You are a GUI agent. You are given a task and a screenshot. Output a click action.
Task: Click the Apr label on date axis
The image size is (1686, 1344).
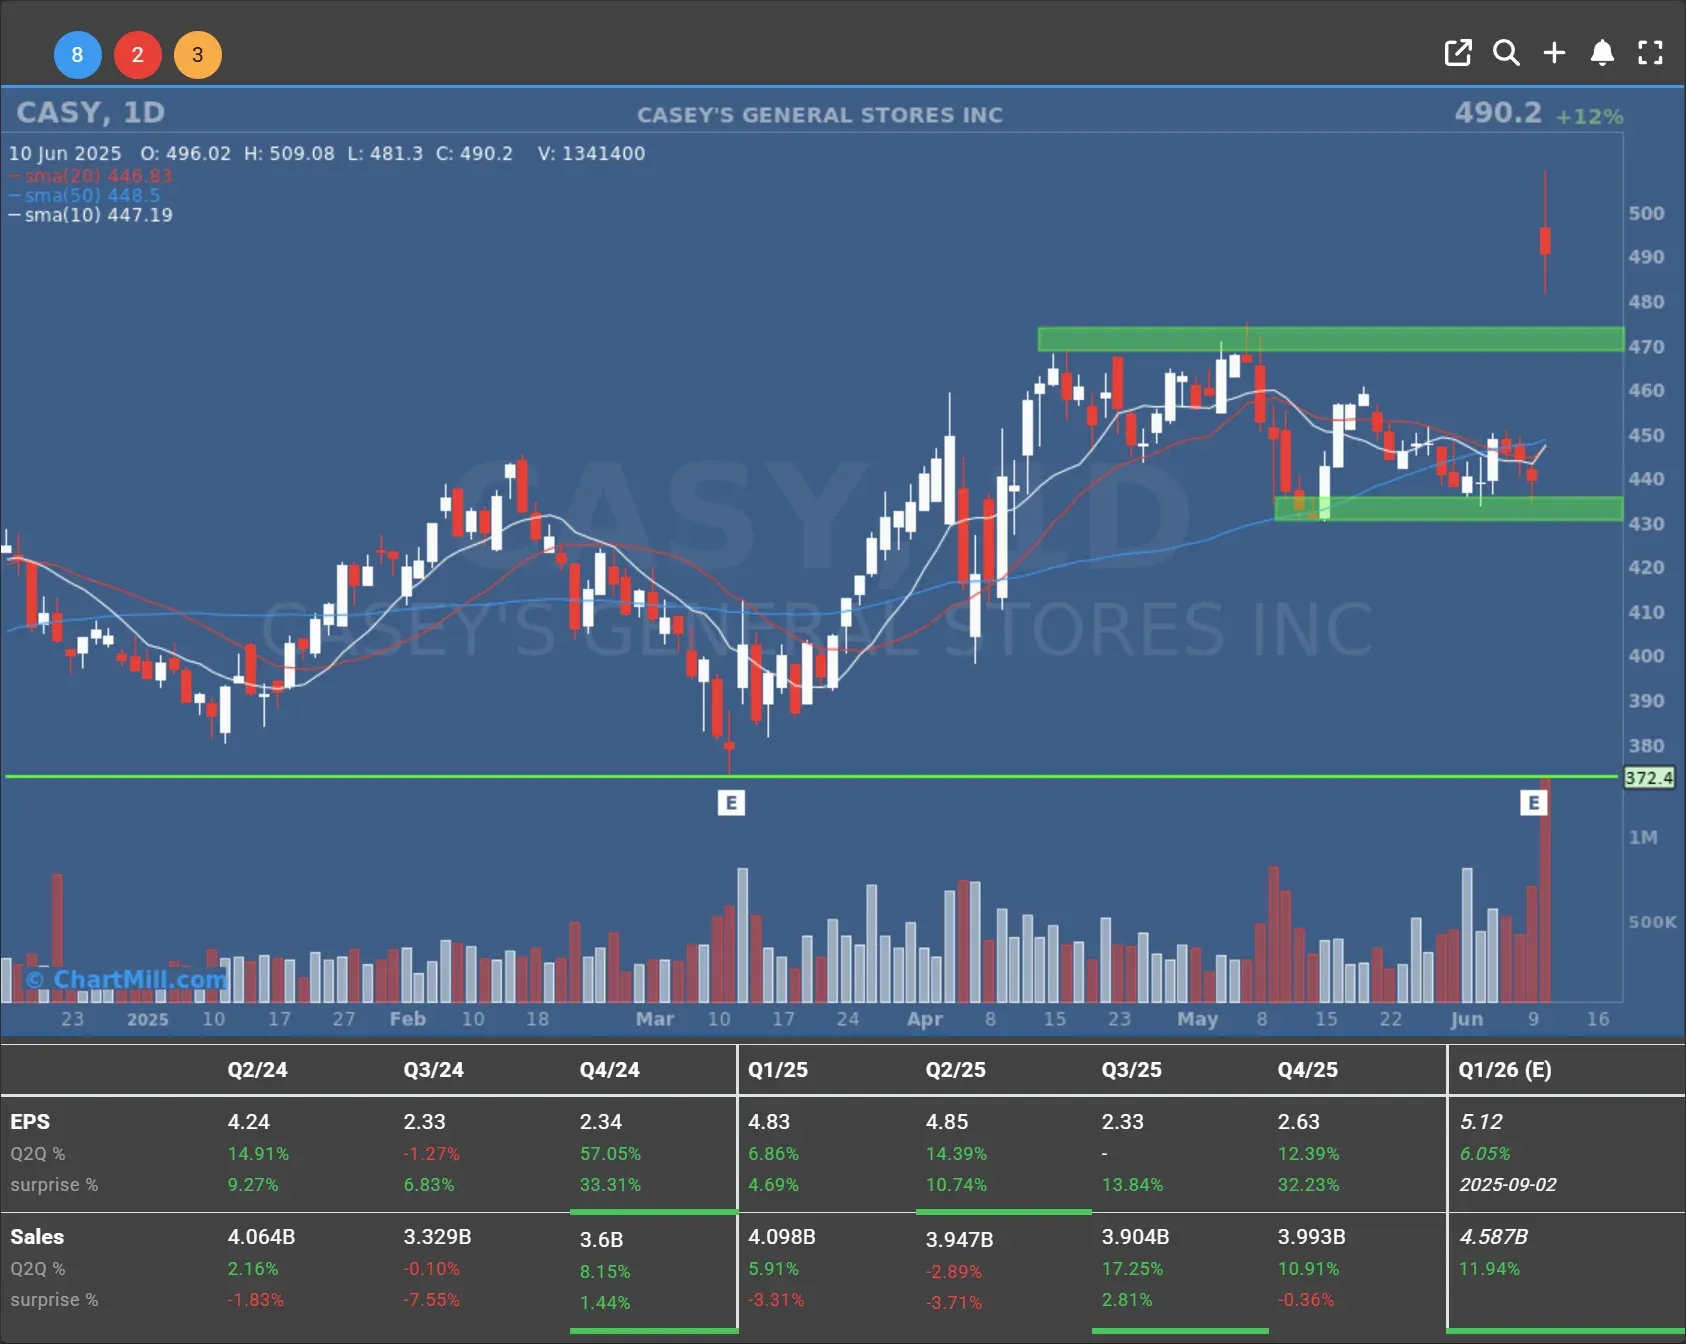coord(924,1019)
